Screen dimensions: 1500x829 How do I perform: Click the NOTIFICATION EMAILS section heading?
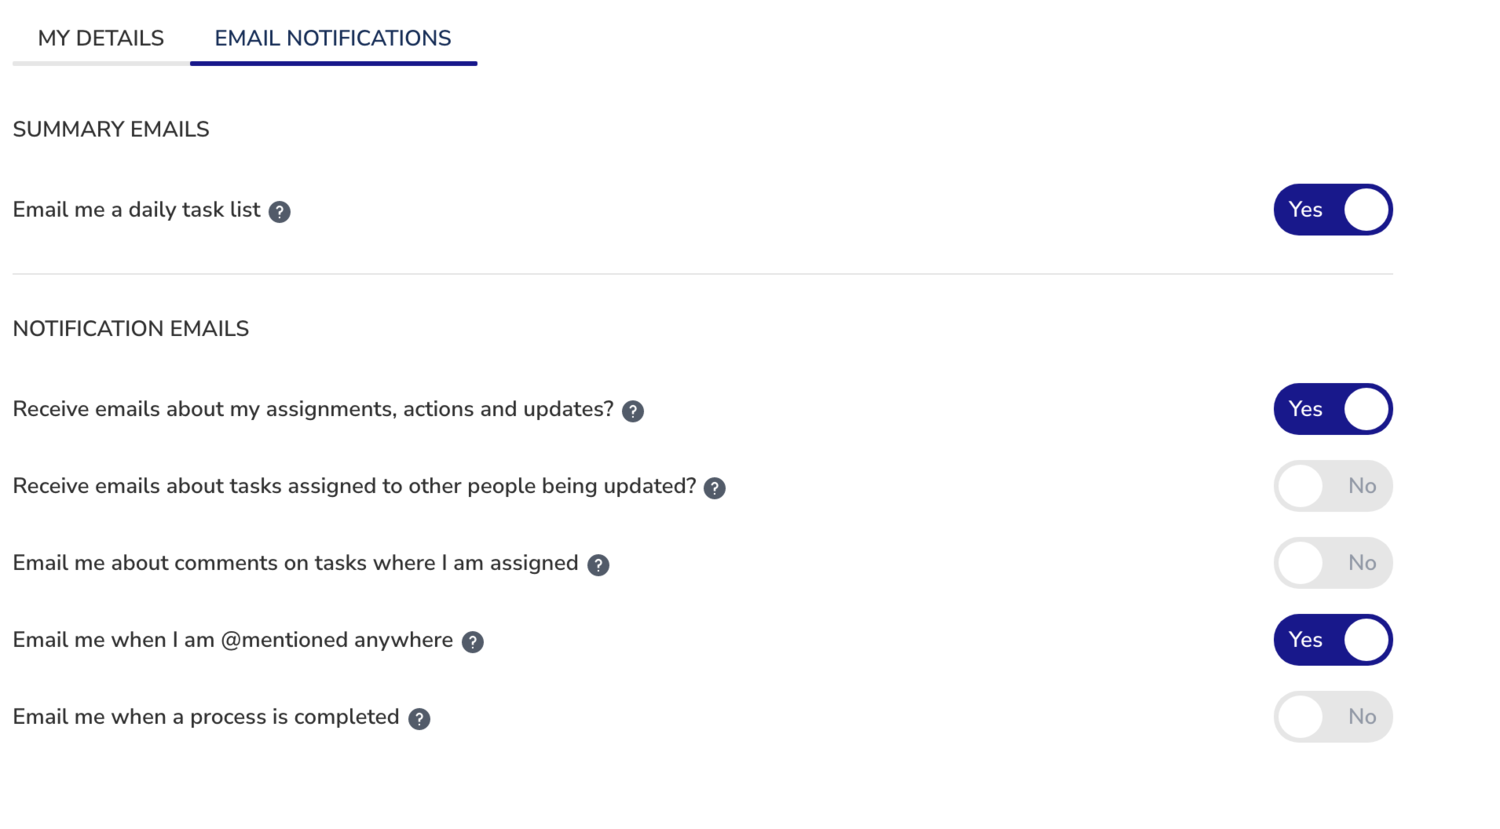coord(130,328)
